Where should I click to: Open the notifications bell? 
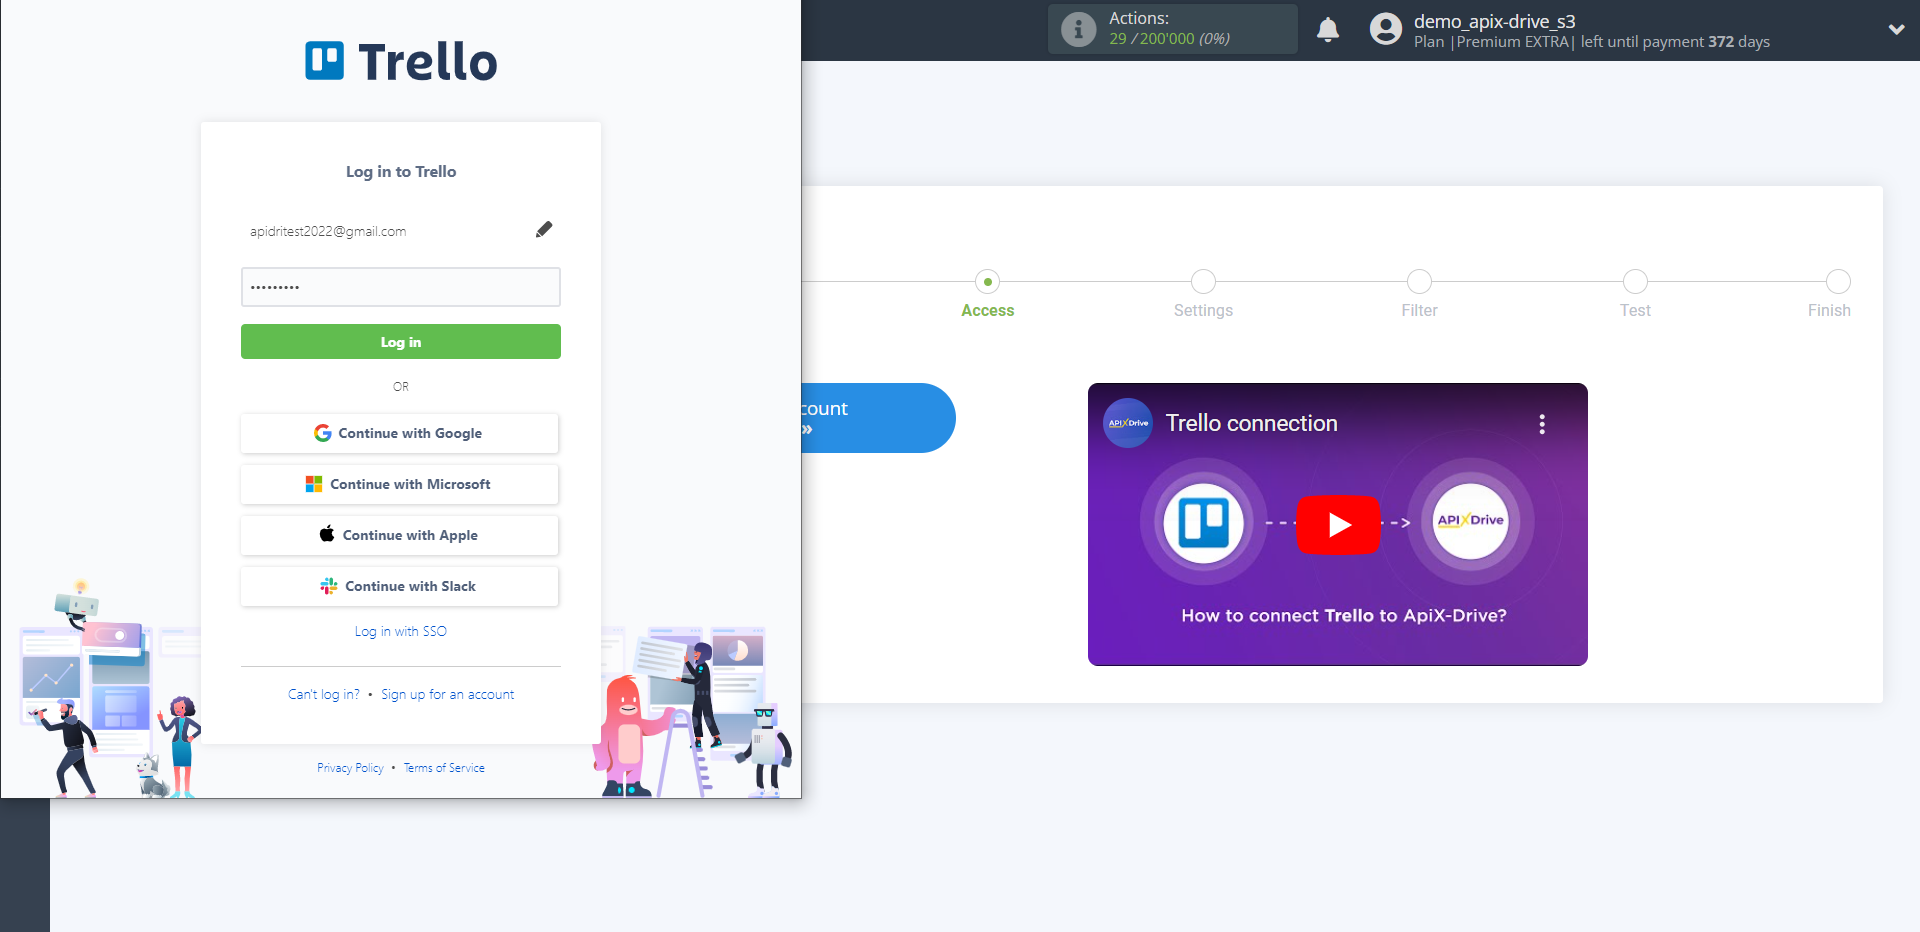pyautogui.click(x=1328, y=29)
